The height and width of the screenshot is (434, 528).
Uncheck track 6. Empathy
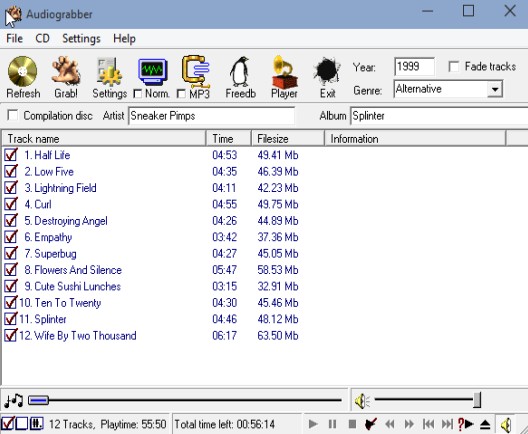[11, 237]
